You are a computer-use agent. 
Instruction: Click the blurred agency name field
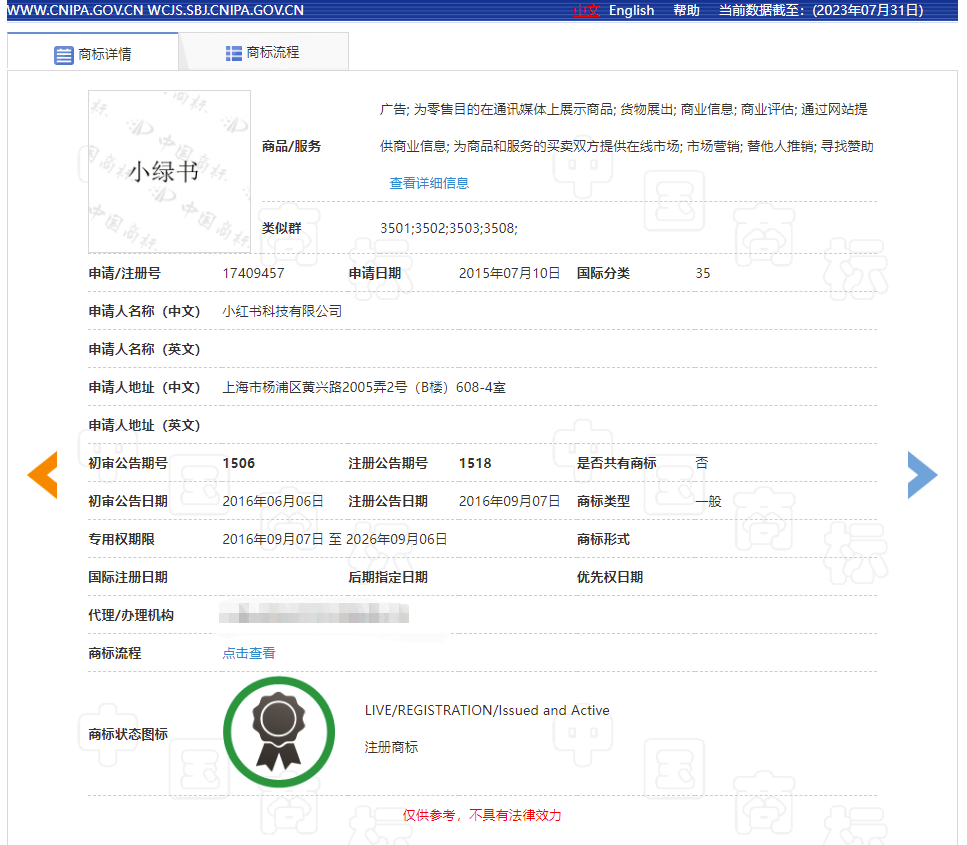[x=314, y=614]
